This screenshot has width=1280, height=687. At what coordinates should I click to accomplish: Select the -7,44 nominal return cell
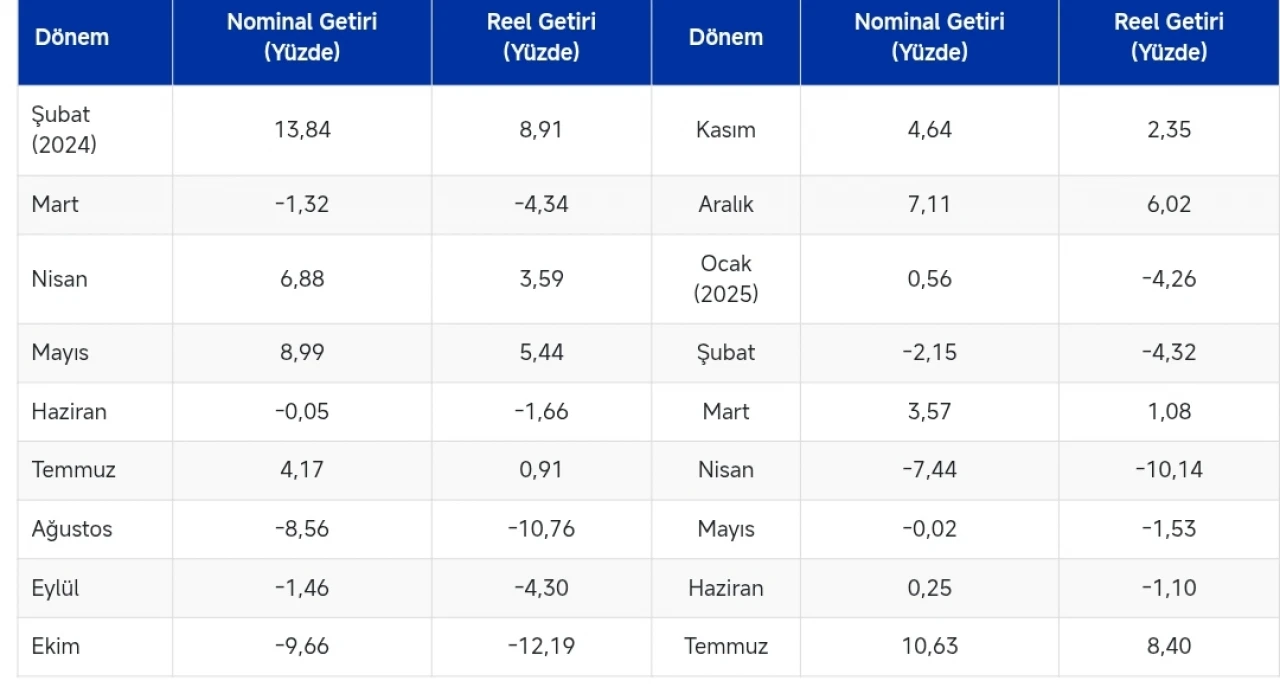929,470
